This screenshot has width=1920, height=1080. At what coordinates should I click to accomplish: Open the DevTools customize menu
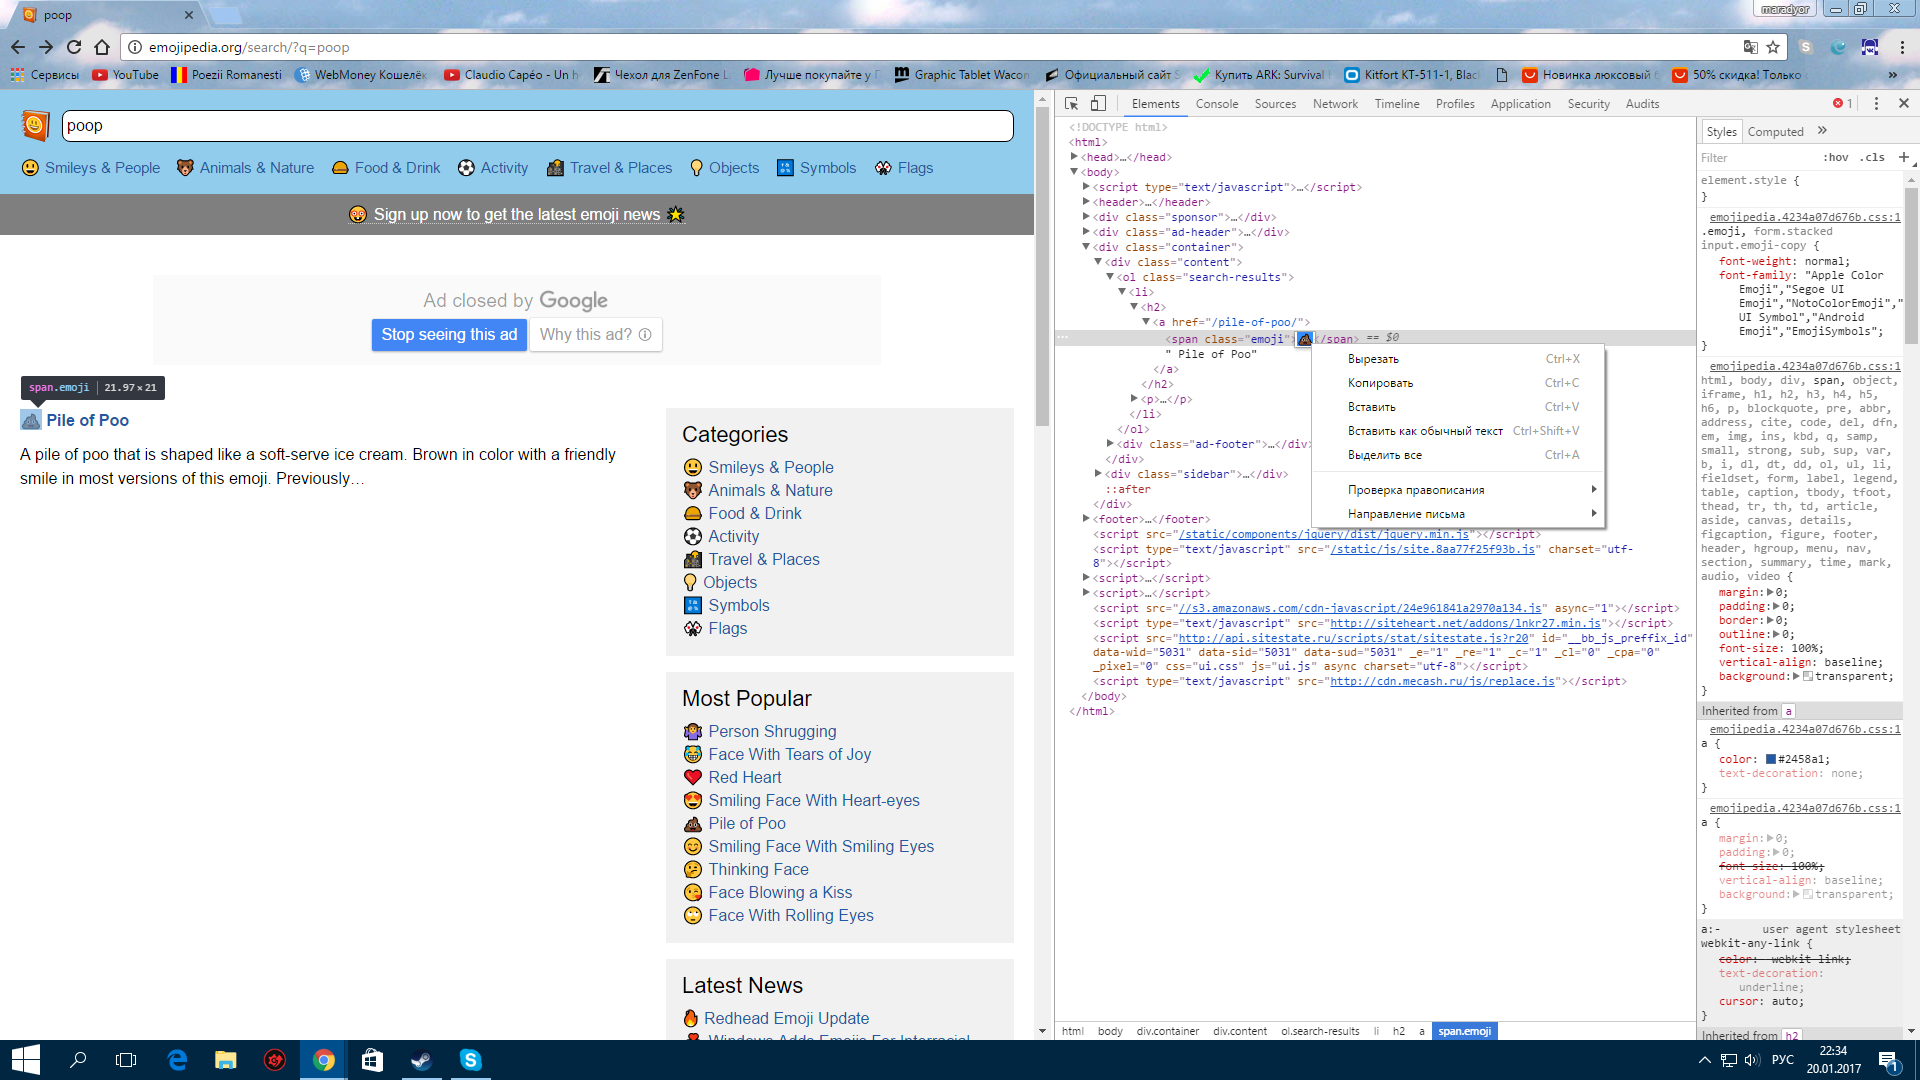coord(1876,104)
